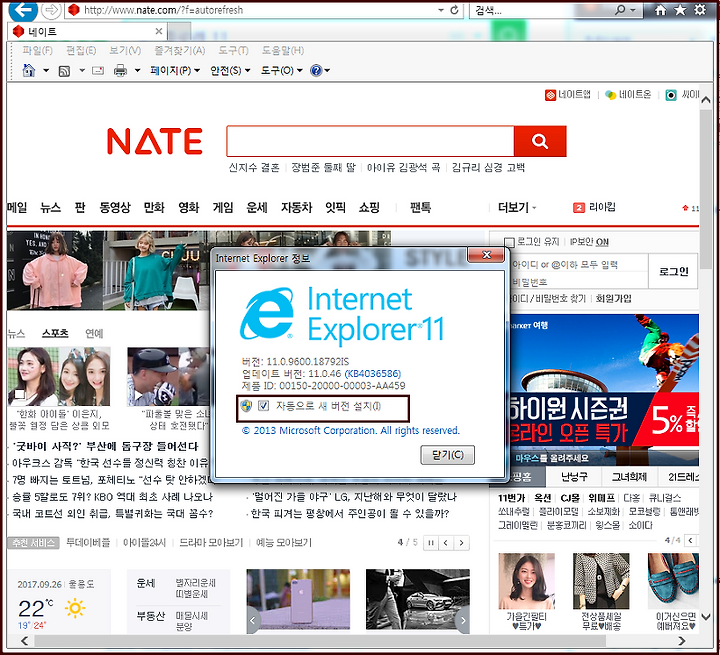The width and height of the screenshot is (720, 655).
Task: Go to next recommended services page
Action: 461,543
